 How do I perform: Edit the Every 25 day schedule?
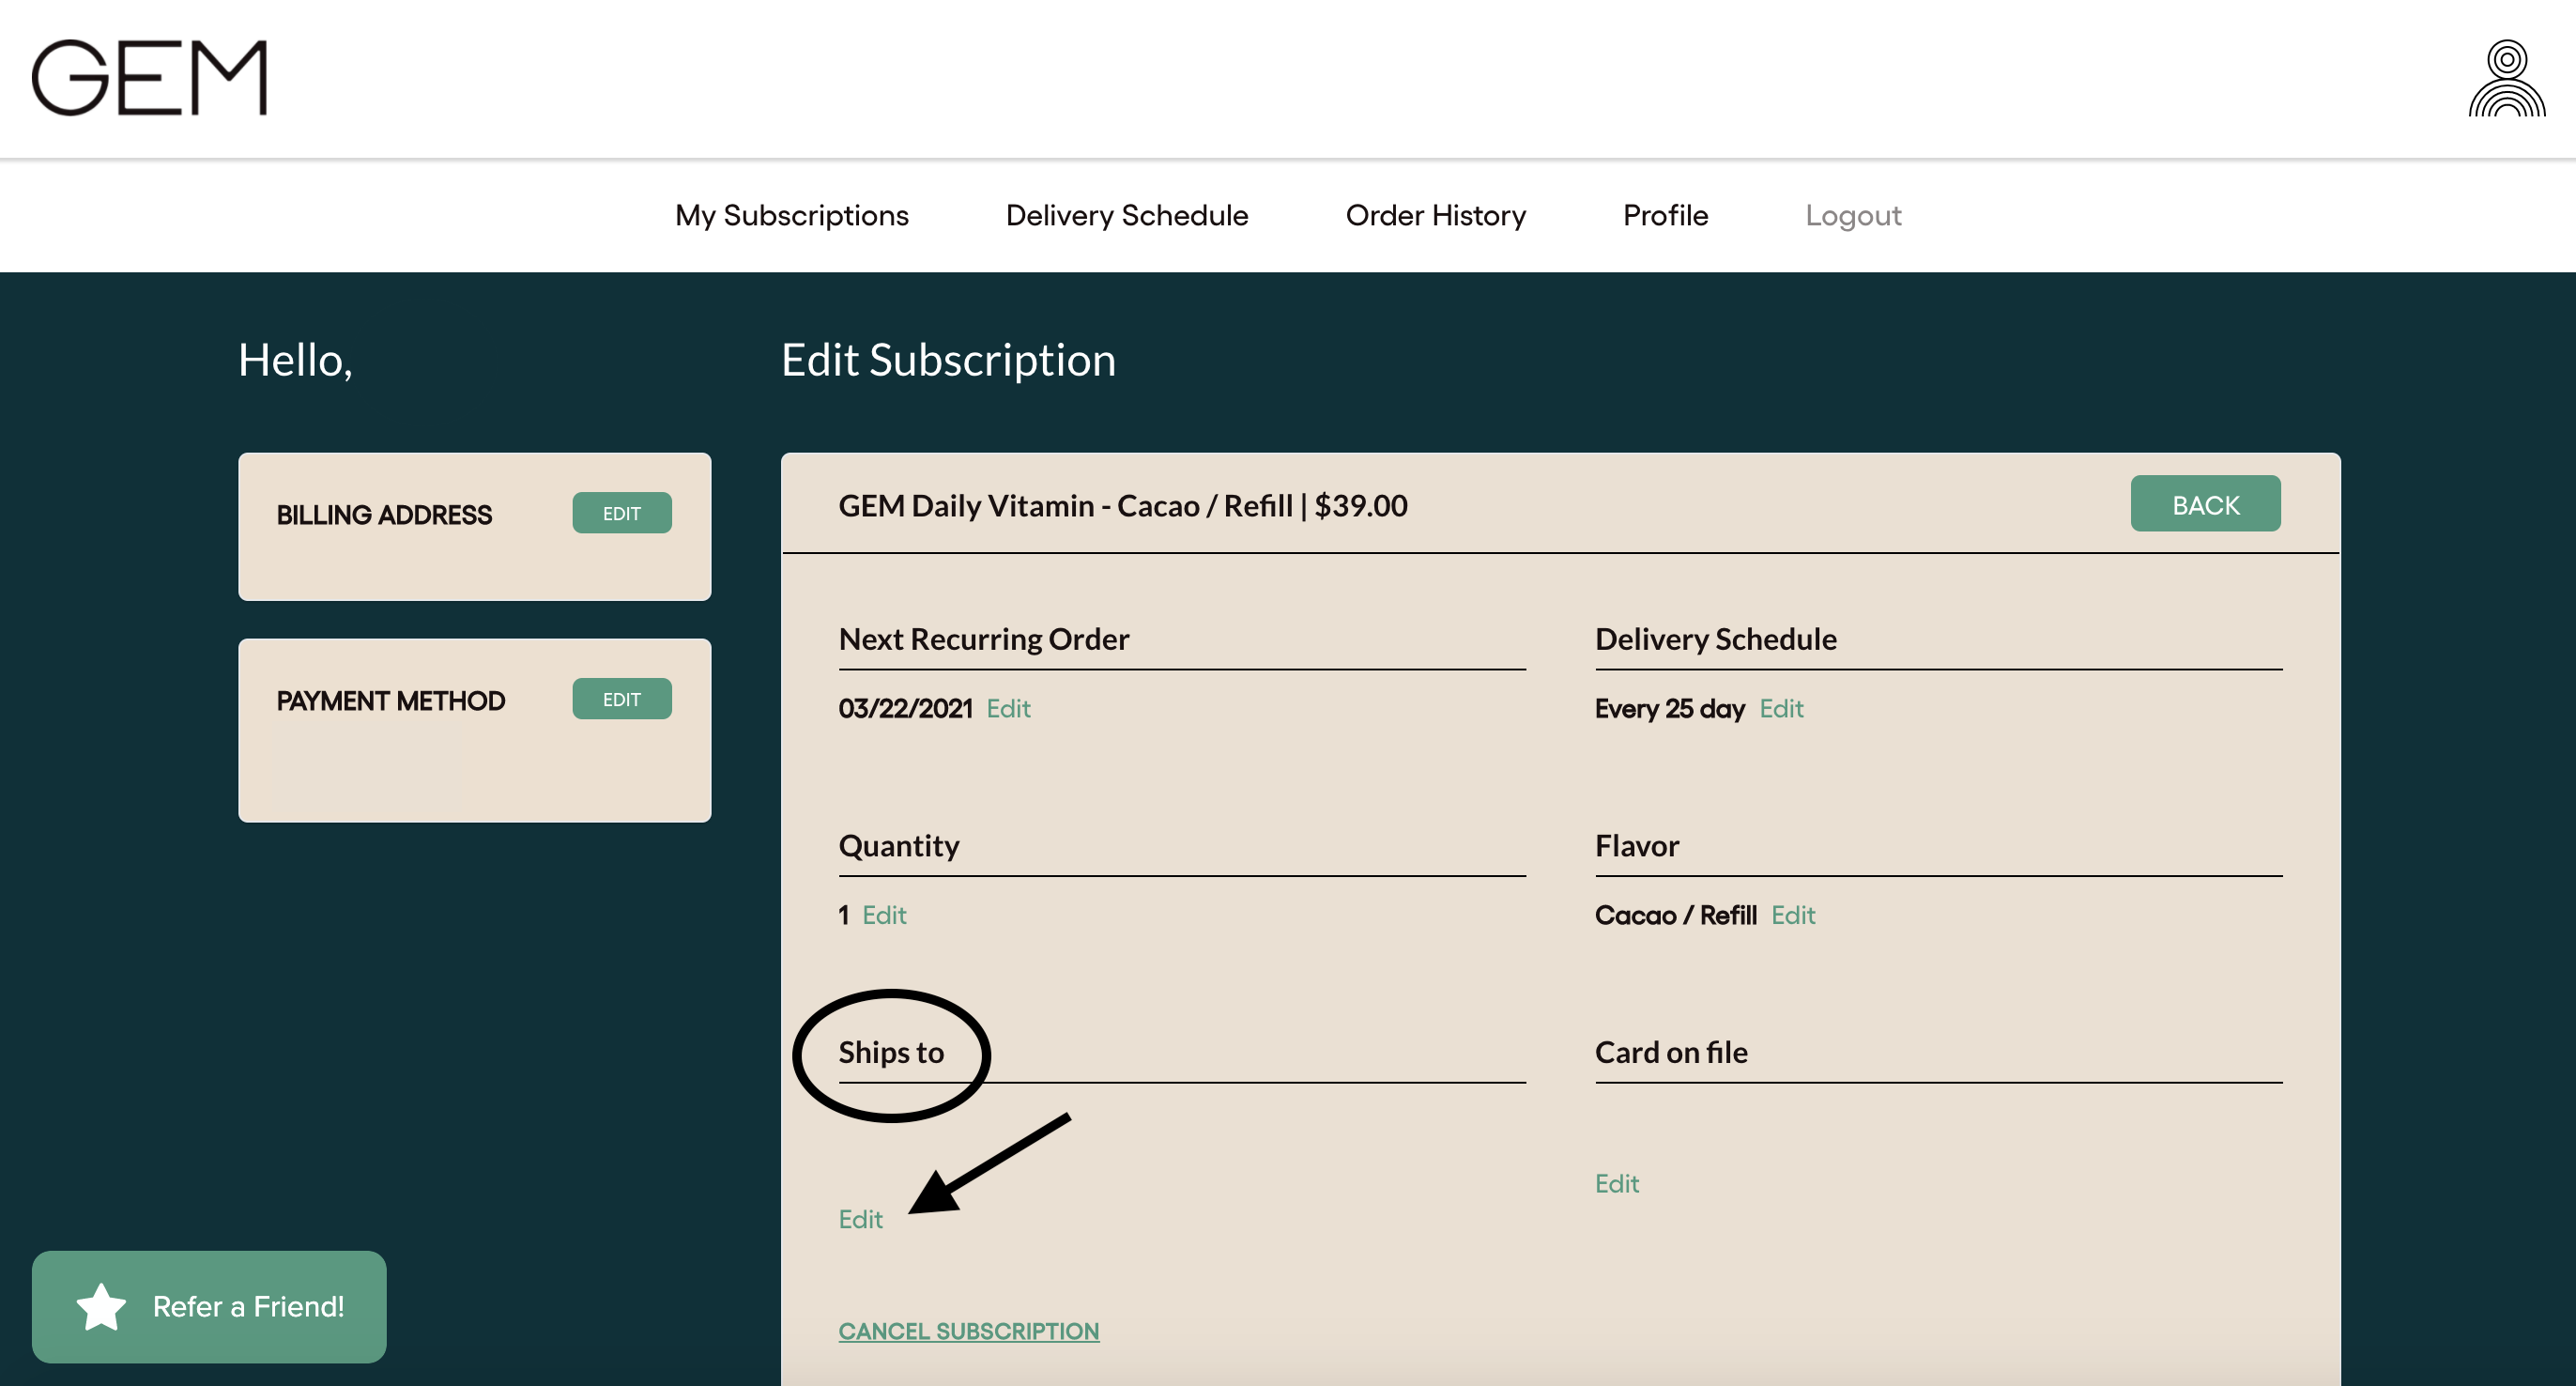point(1781,709)
